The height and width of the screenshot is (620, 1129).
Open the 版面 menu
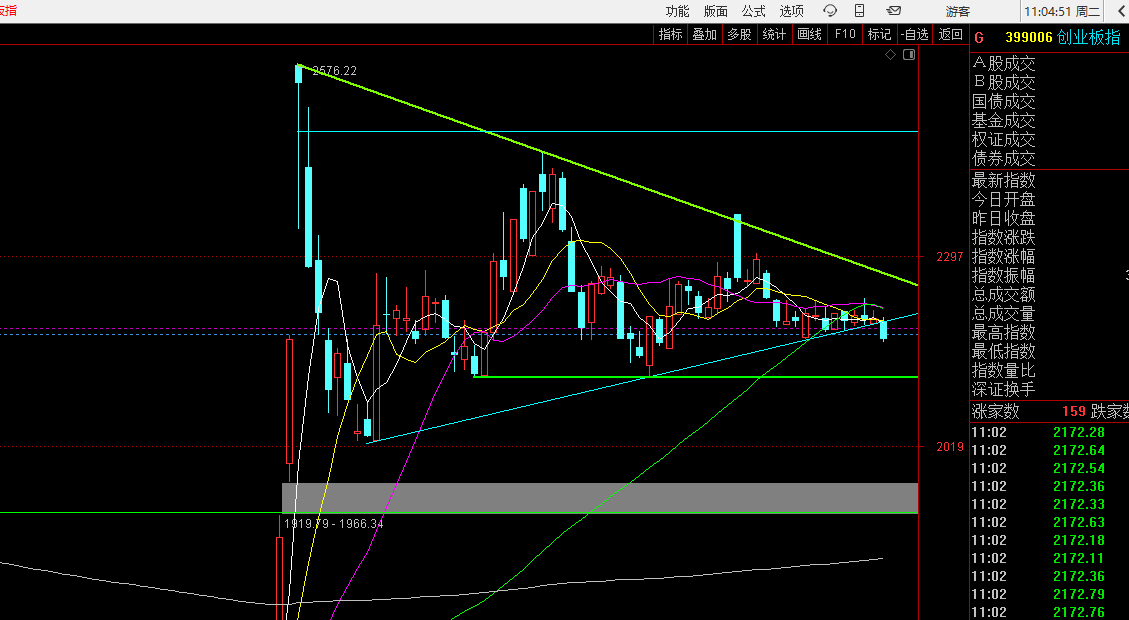[x=715, y=11]
